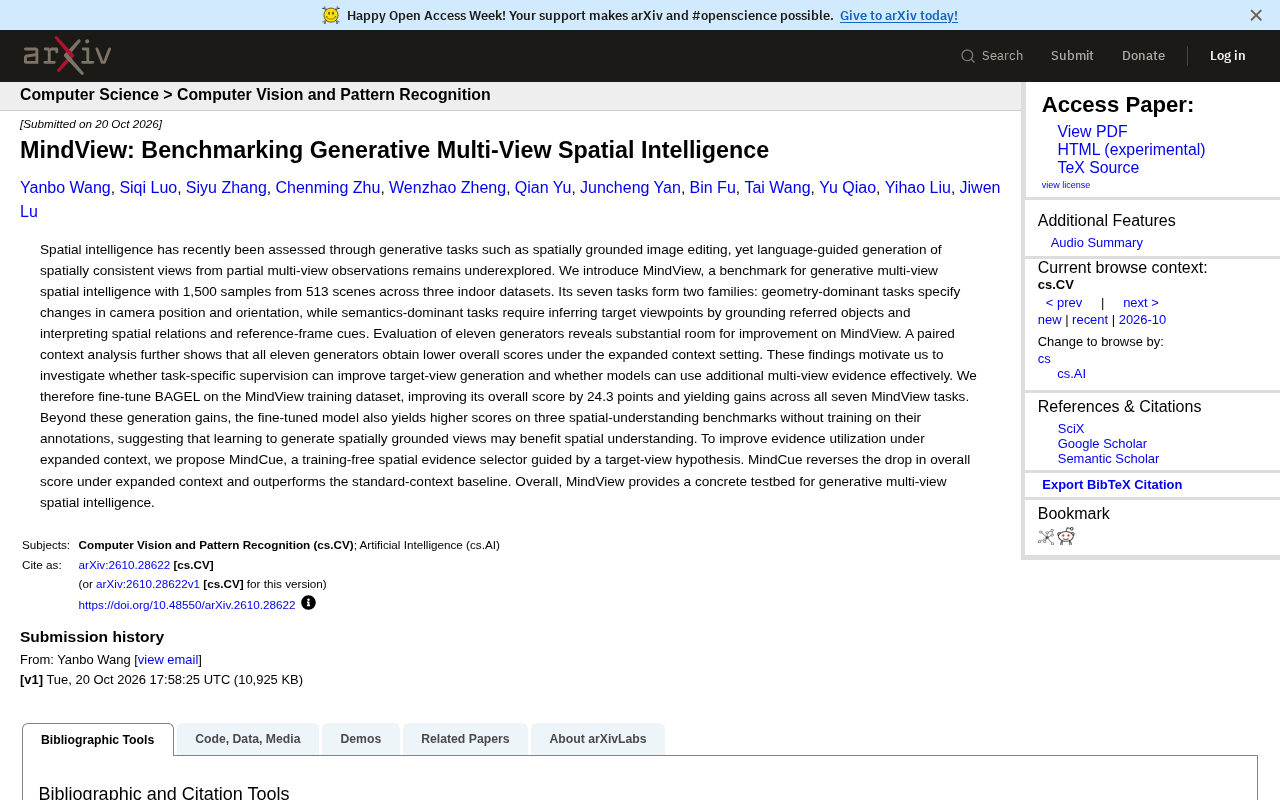Switch to the Bibliographic Tools tab
This screenshot has height=800, width=1280.
[x=98, y=740]
